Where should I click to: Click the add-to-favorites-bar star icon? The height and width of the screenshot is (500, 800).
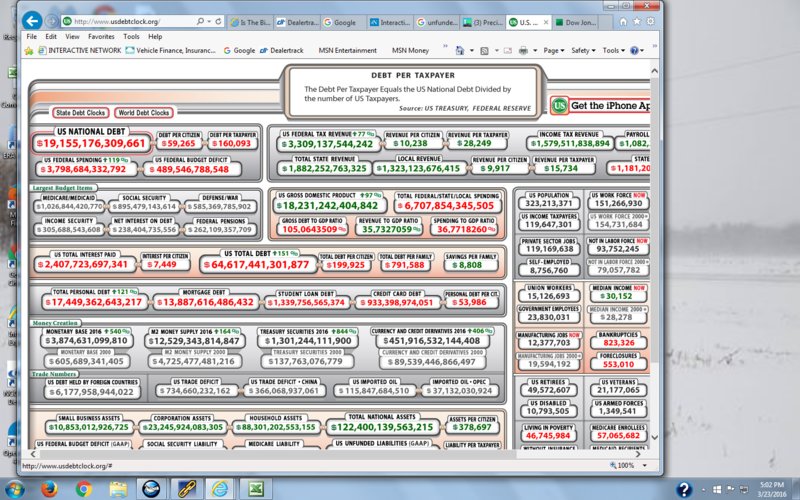click(x=29, y=51)
